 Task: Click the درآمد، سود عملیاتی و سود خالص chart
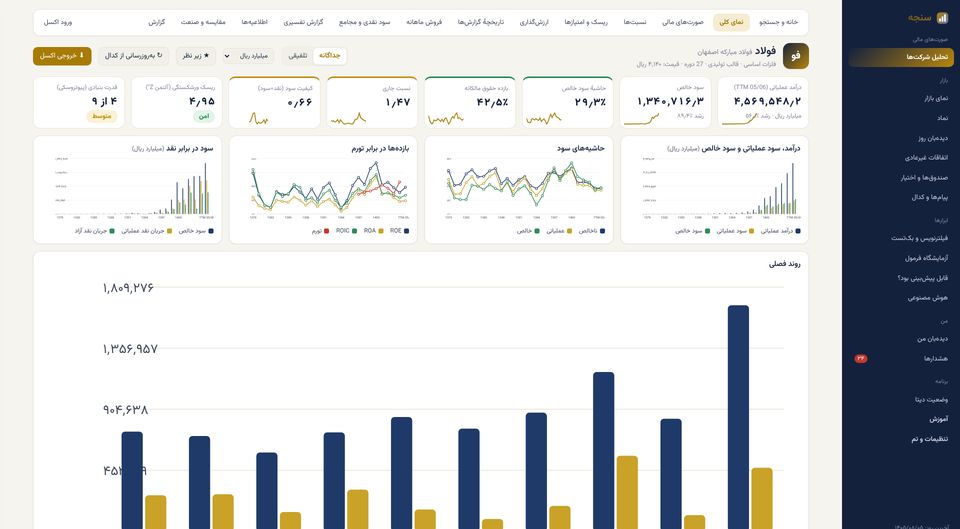click(x=721, y=187)
